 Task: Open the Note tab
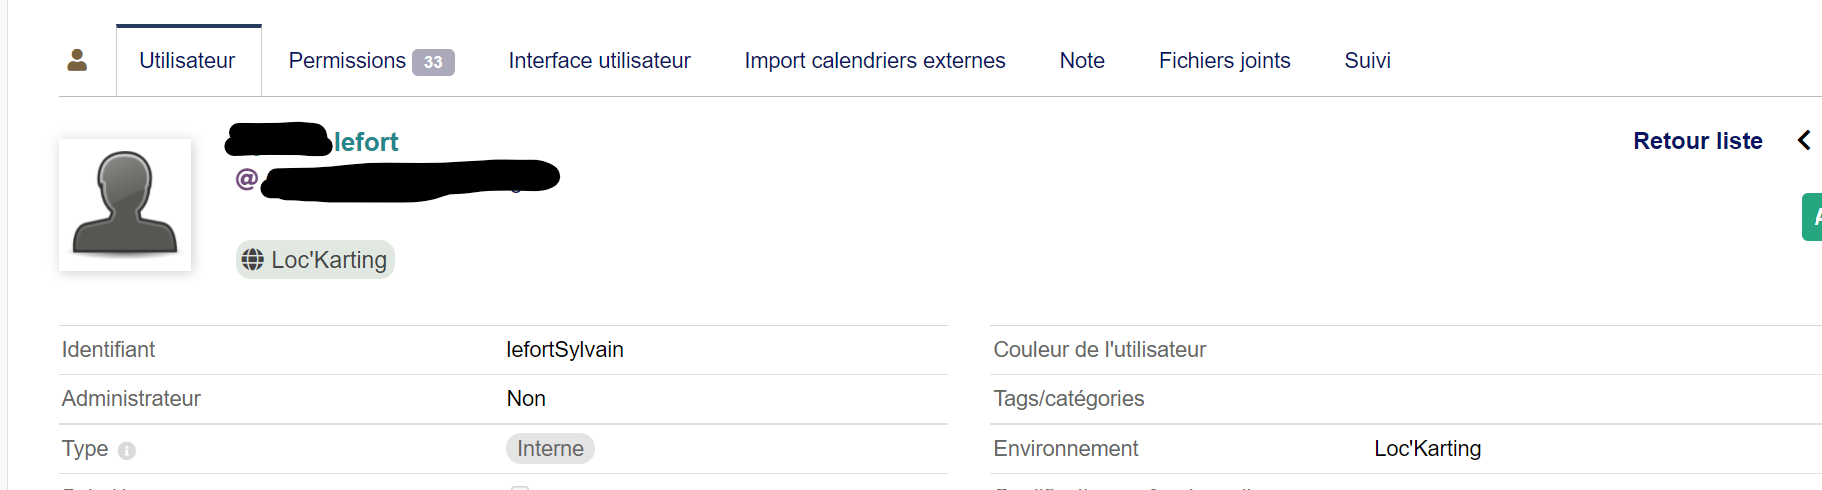click(x=1082, y=61)
